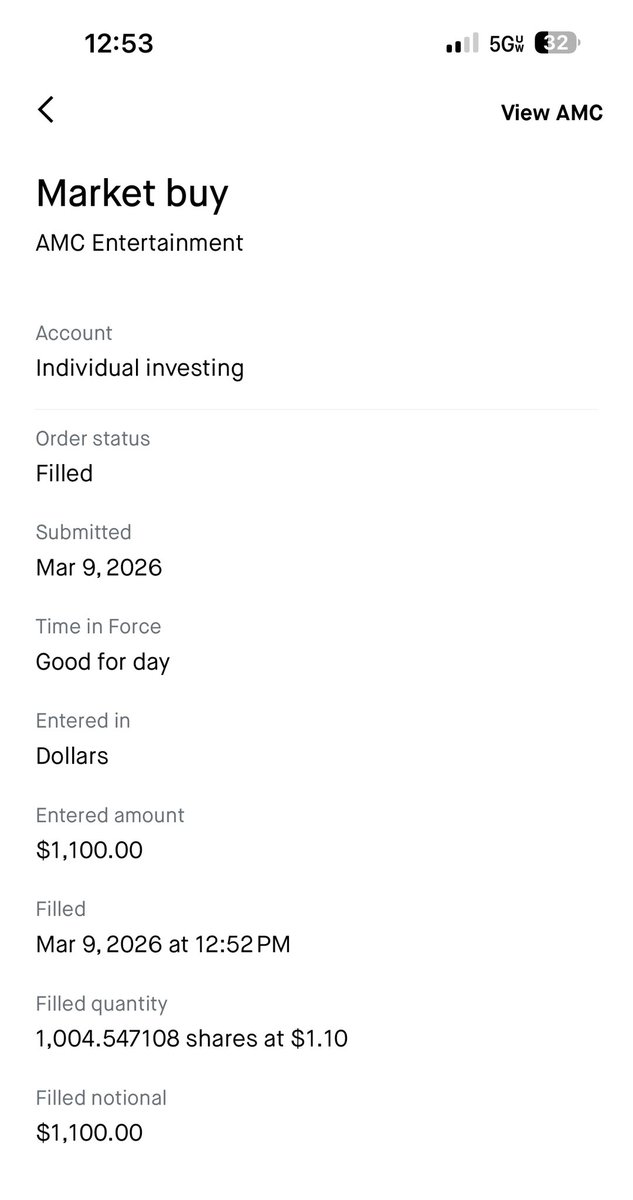Open the View AMC link
The image size is (633, 1200).
coord(551,112)
